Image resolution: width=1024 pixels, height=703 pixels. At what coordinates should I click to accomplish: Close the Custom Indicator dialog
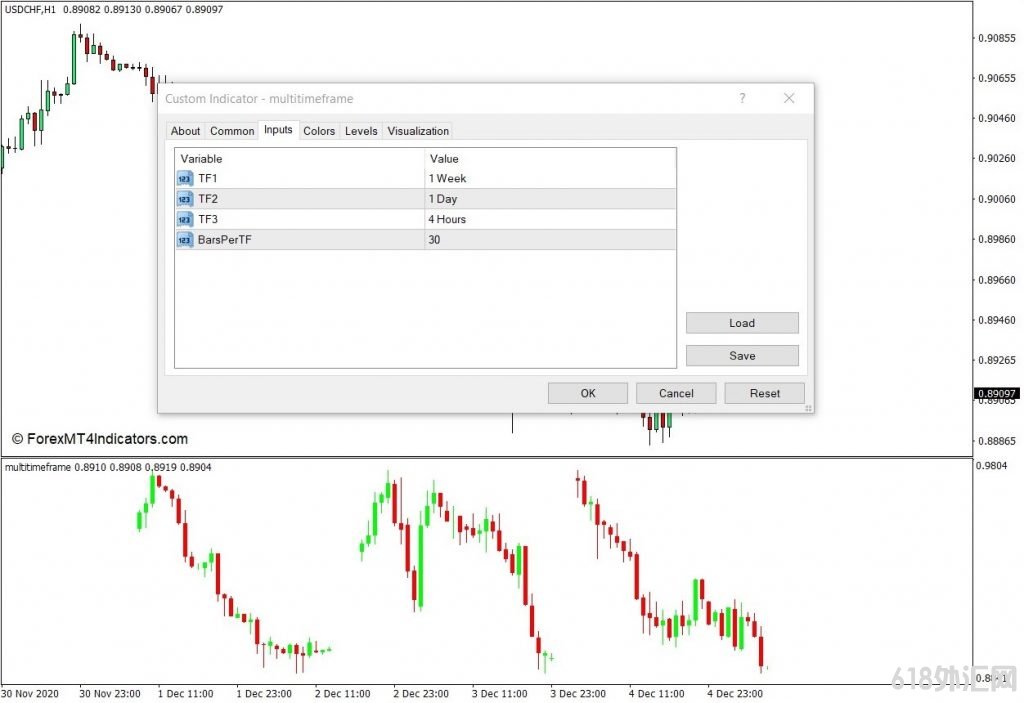(x=789, y=98)
